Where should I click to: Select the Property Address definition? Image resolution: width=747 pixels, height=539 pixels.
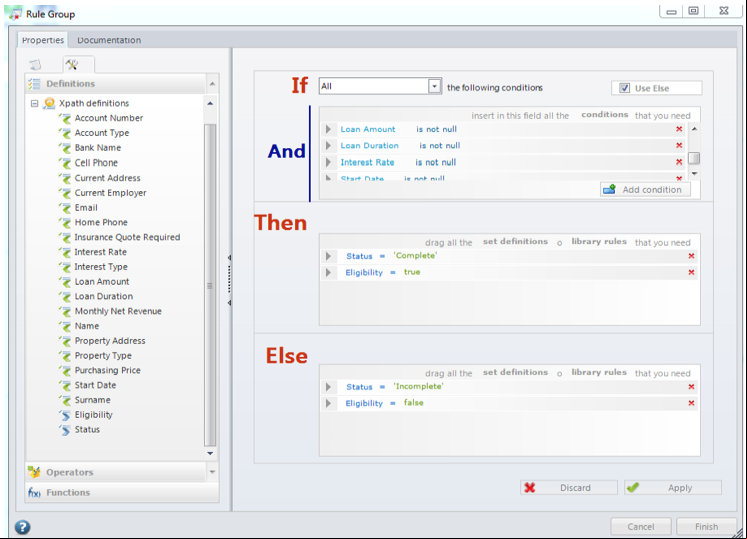[110, 341]
